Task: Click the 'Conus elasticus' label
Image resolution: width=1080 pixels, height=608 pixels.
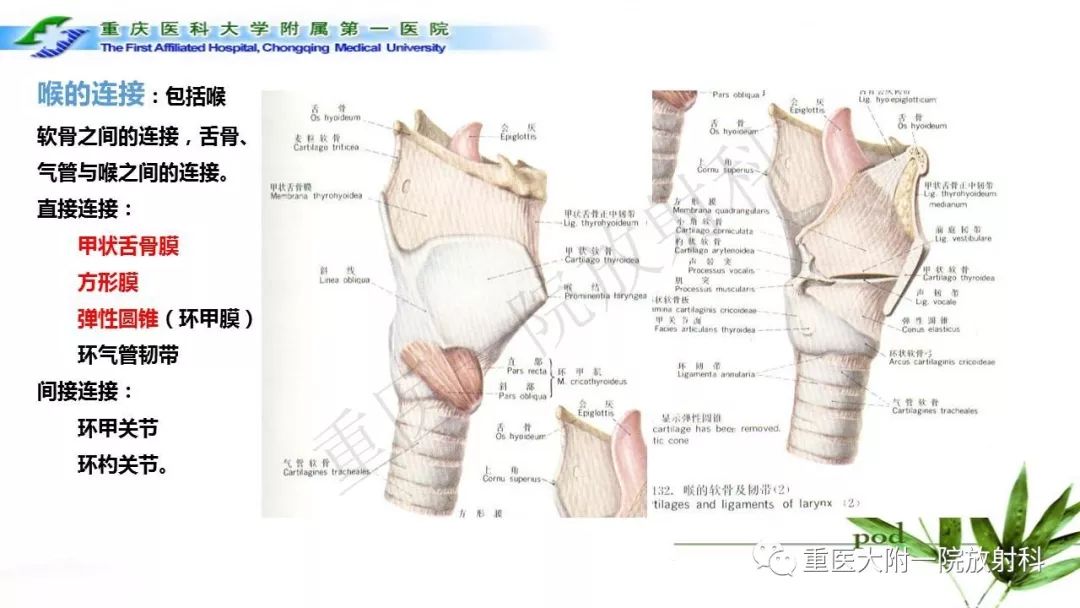Action: (930, 329)
